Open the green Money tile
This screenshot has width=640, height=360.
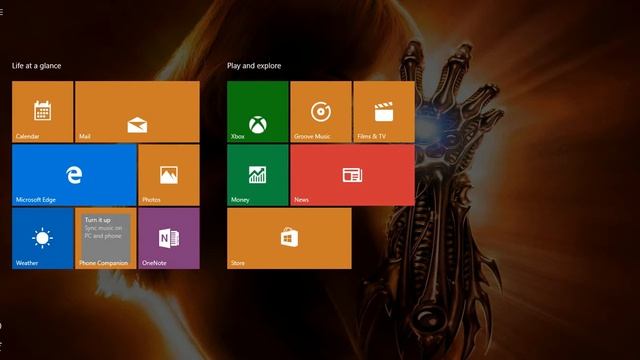click(x=258, y=175)
